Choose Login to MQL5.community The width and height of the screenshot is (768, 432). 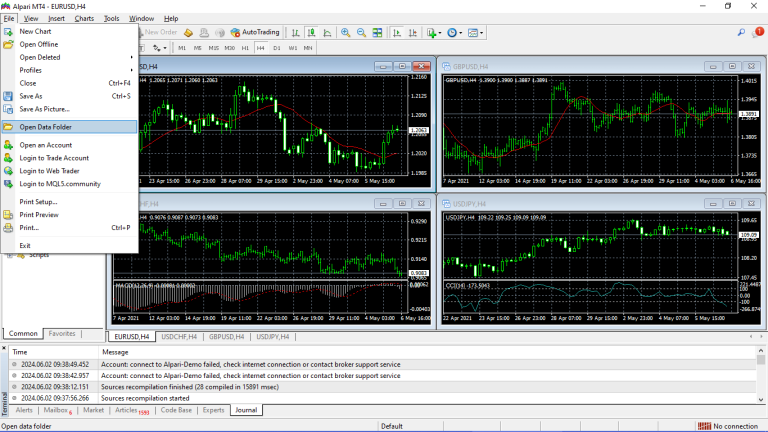click(x=70, y=184)
